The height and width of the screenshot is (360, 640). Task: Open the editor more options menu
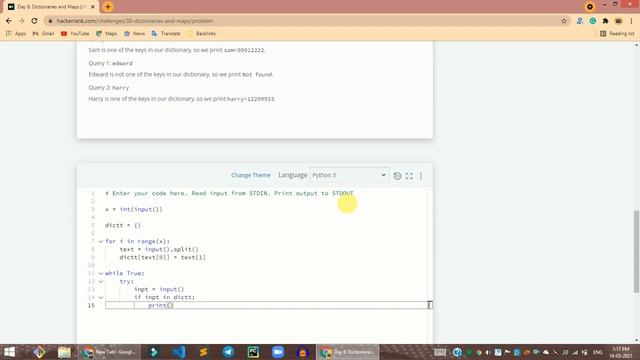(421, 176)
